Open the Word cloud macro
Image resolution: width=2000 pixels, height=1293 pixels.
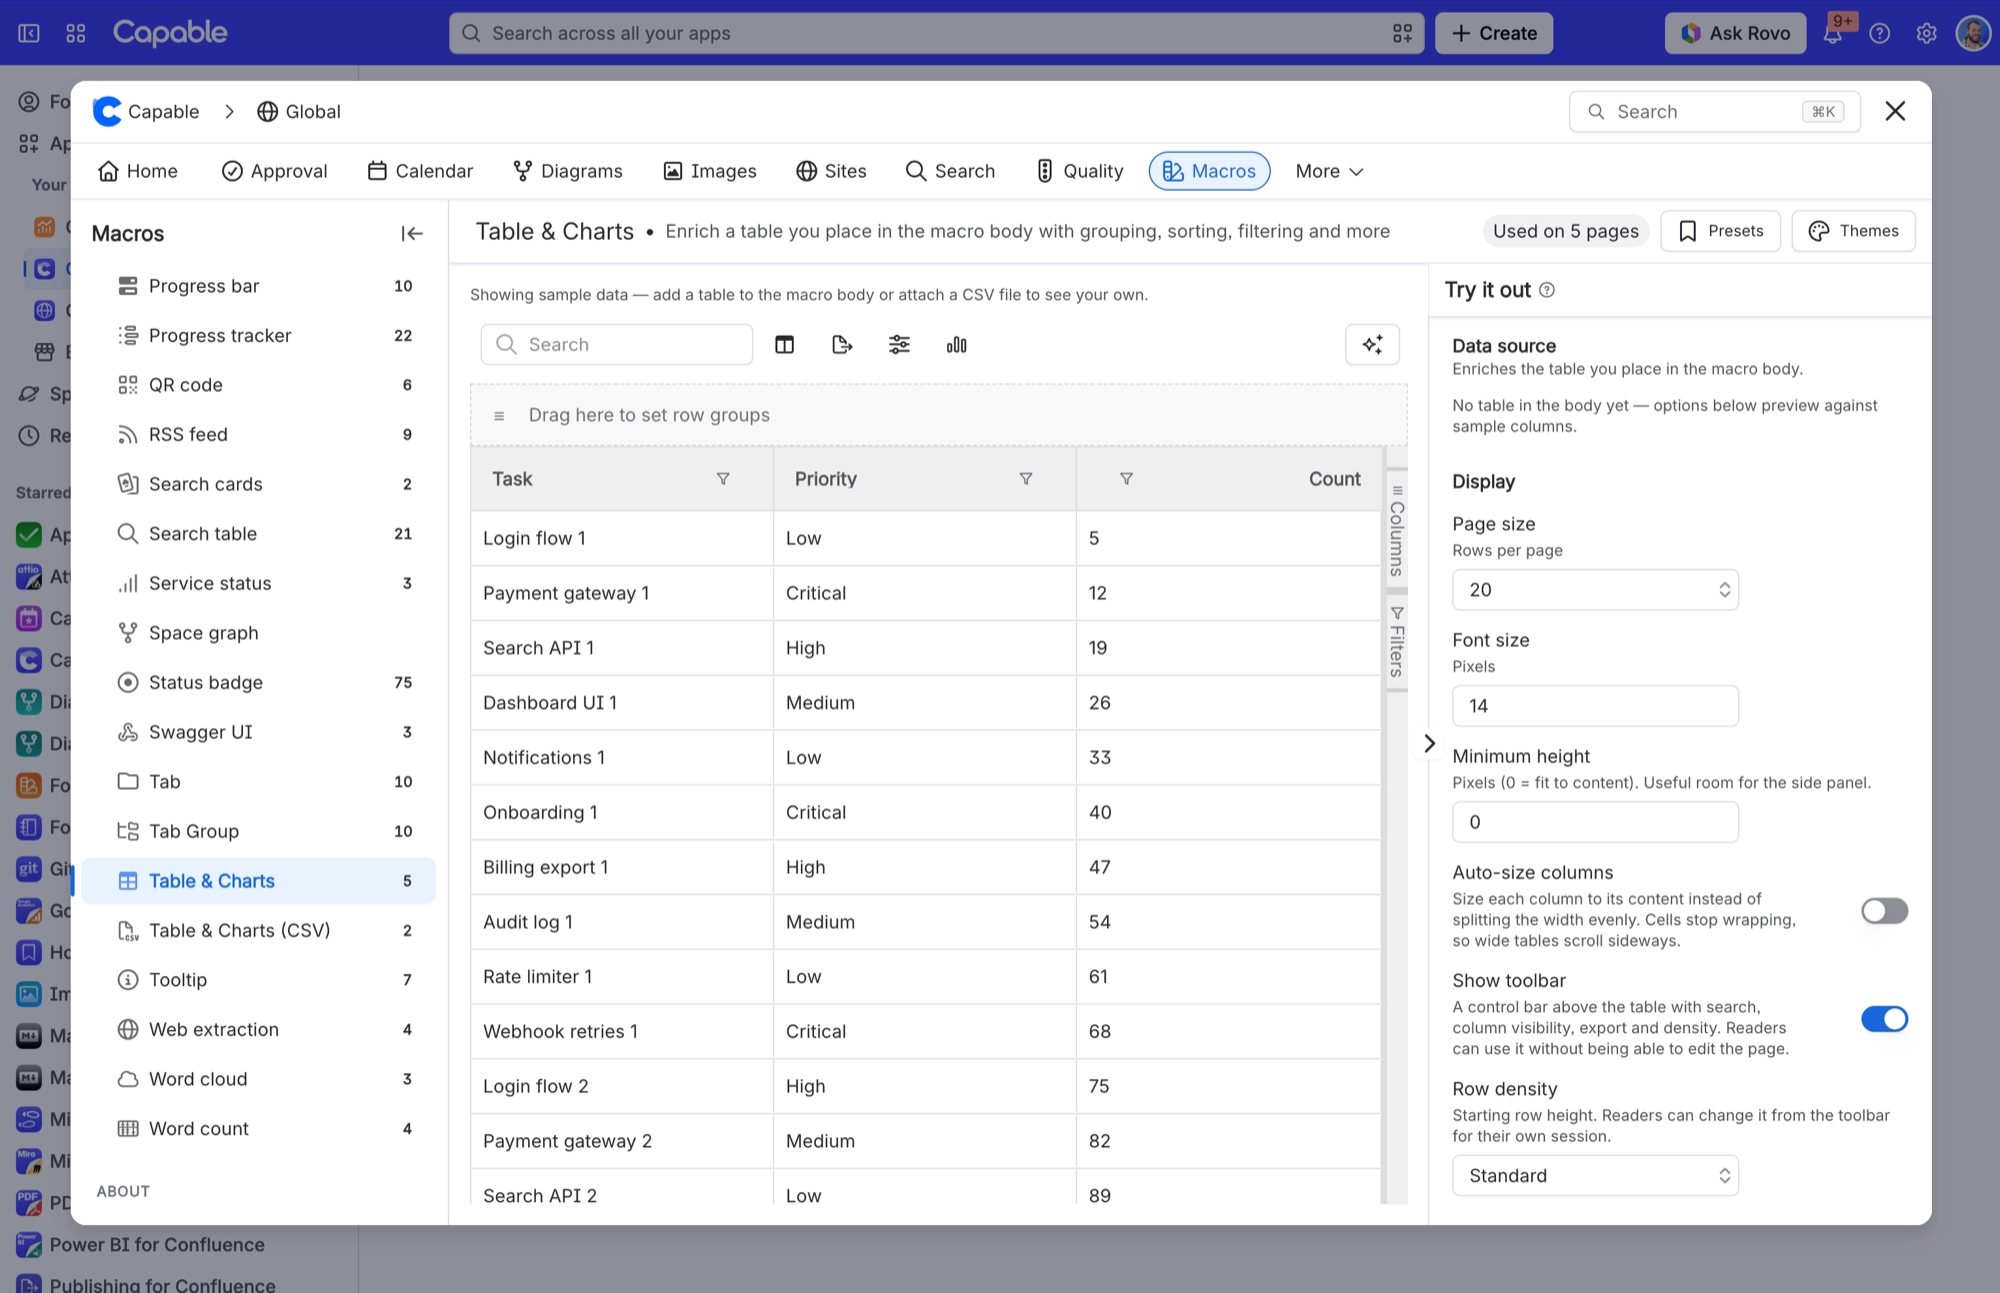point(259,1079)
